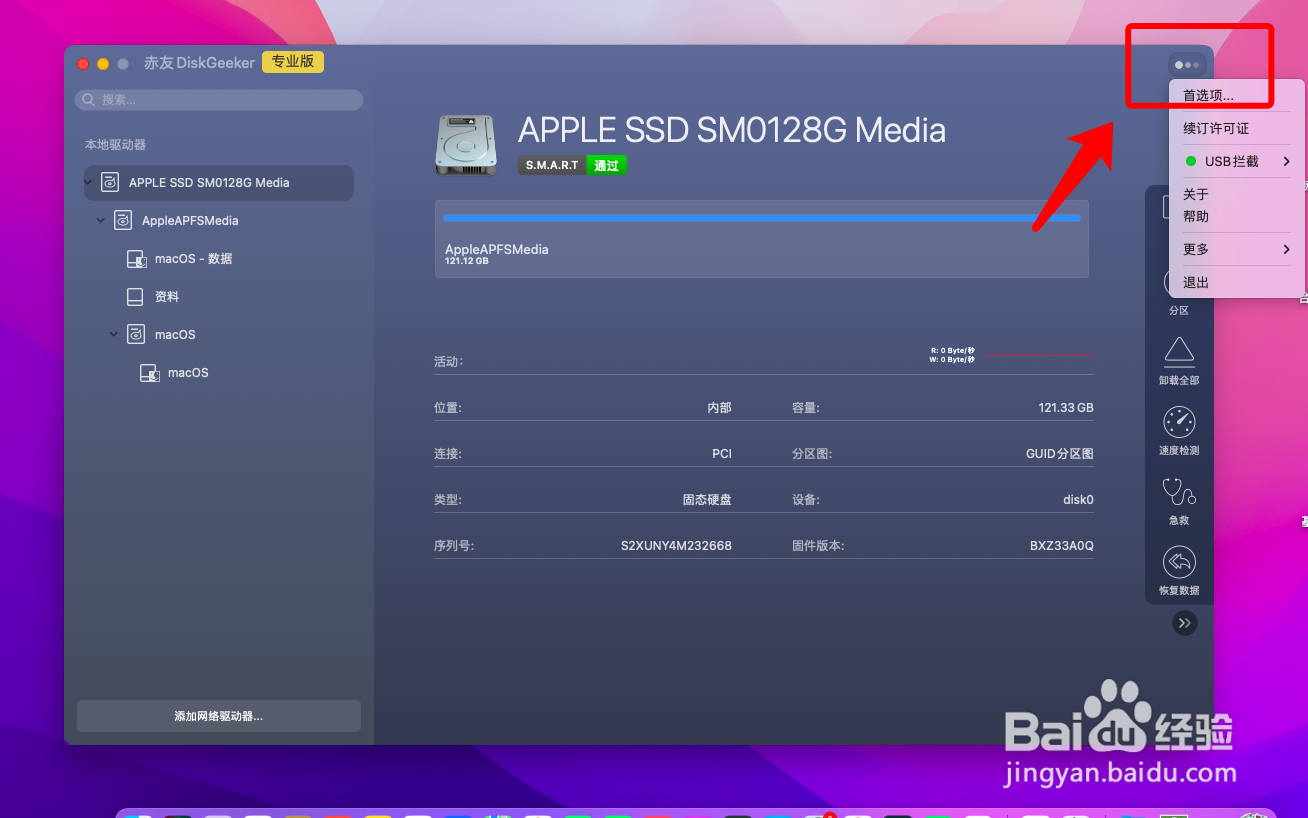1308x818 pixels.
Task: Click the Unmount All triangle icon
Action: pos(1179,351)
